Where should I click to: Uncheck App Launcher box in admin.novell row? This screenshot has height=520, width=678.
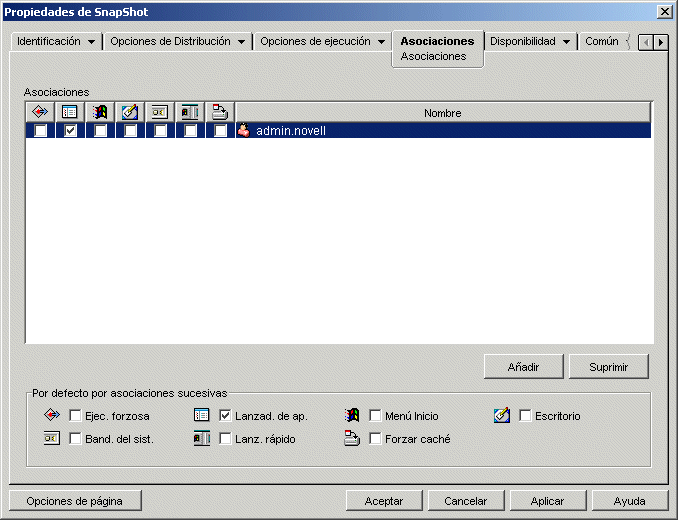pos(70,131)
